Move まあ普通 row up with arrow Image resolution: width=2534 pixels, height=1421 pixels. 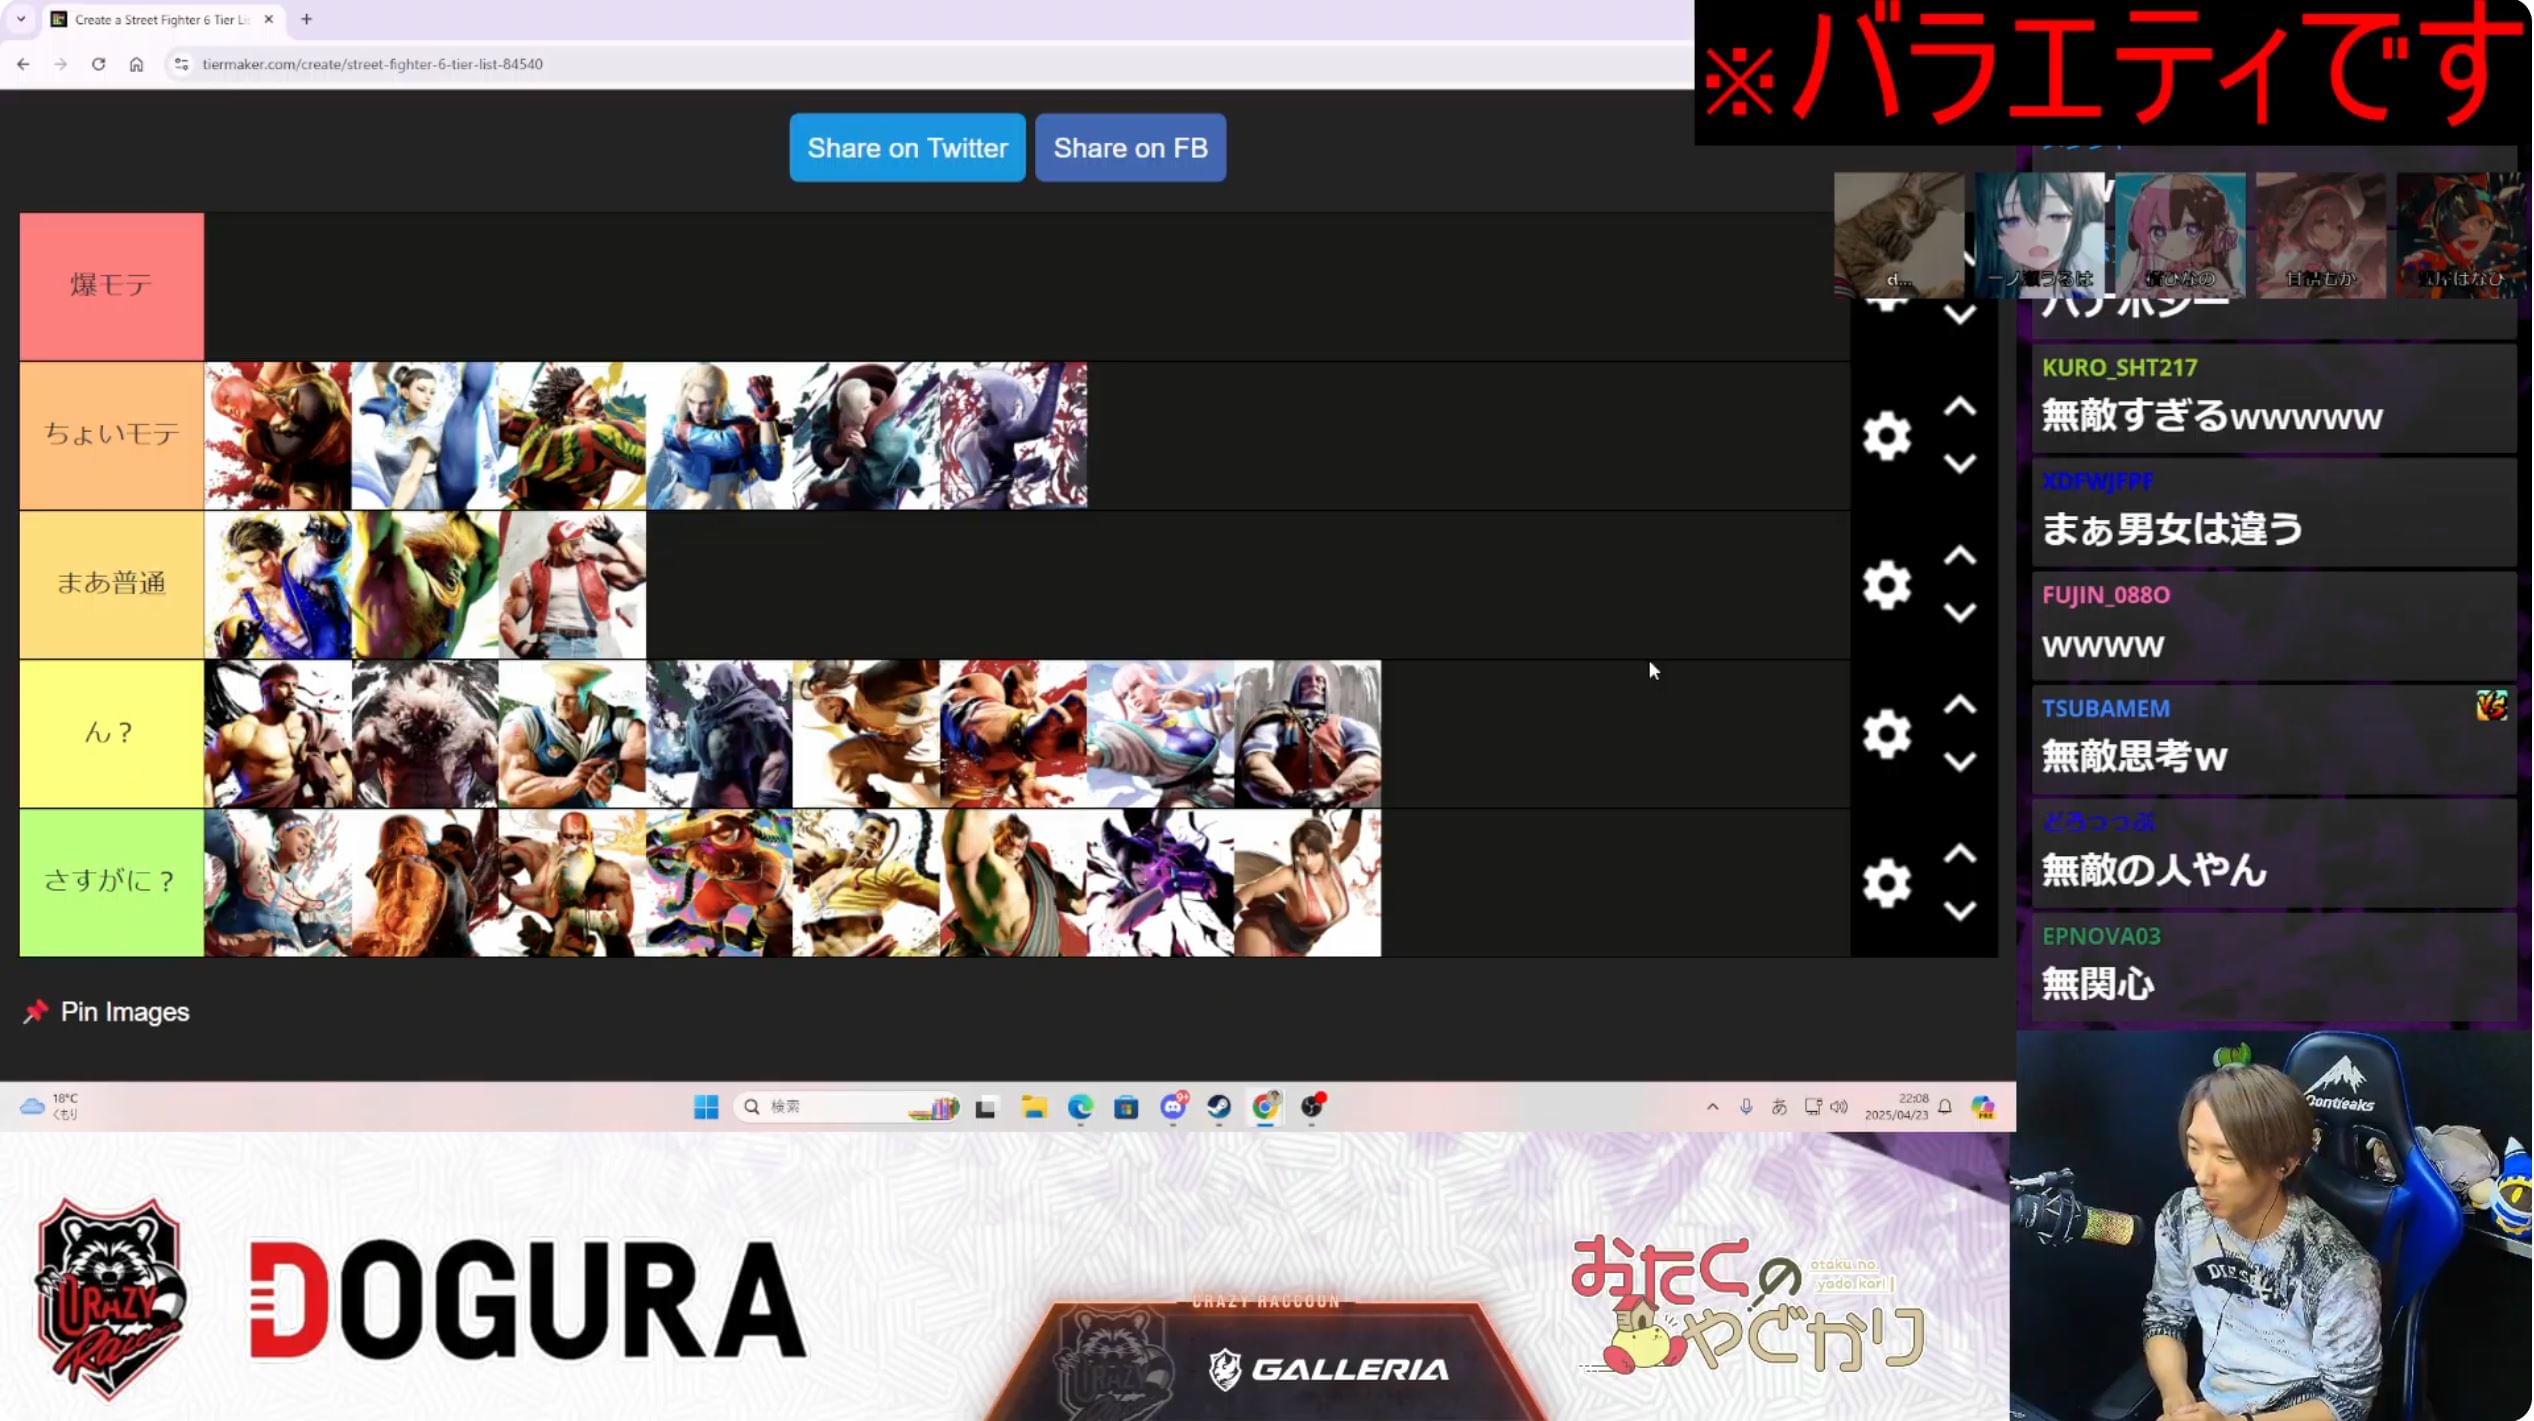tap(1959, 556)
